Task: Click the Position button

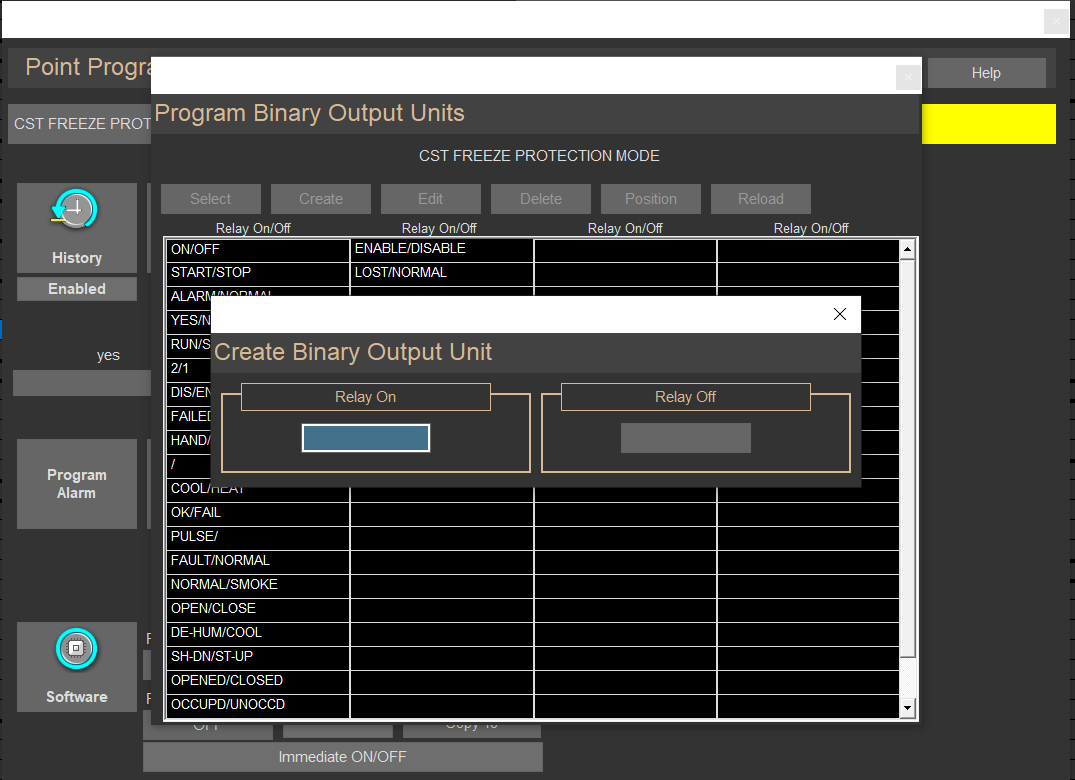Action: click(651, 199)
